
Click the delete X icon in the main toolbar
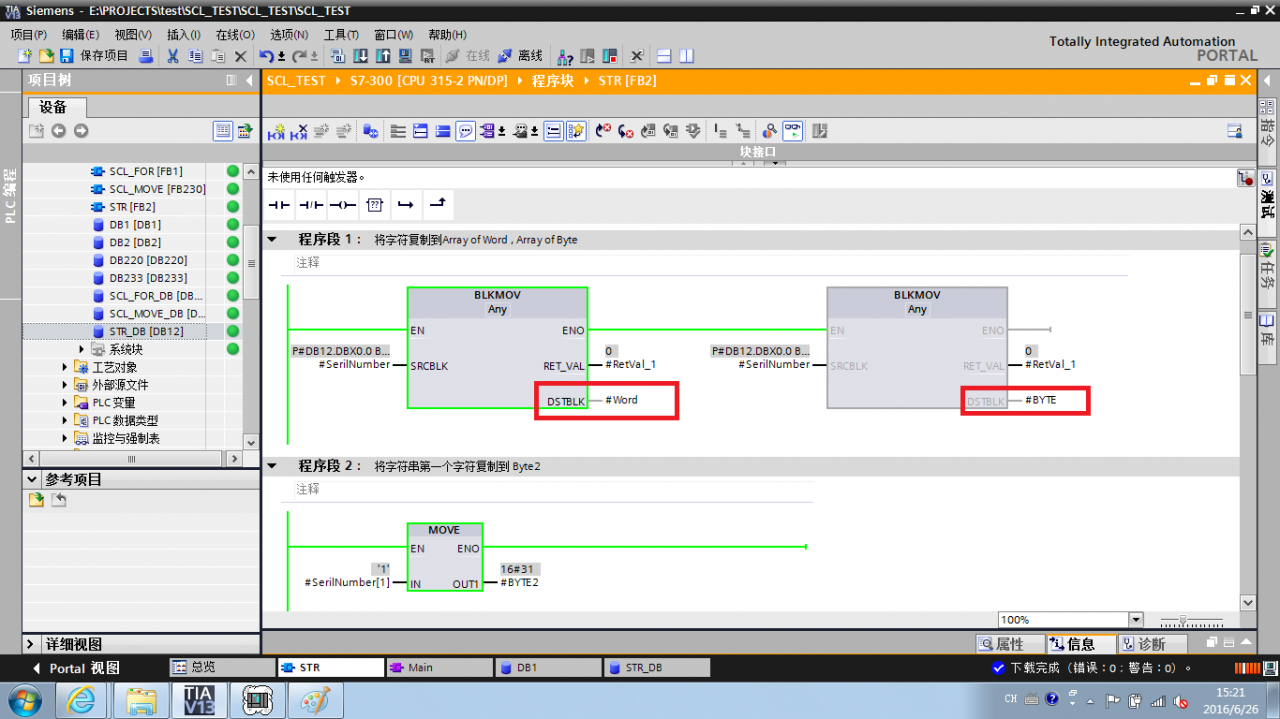pos(240,56)
